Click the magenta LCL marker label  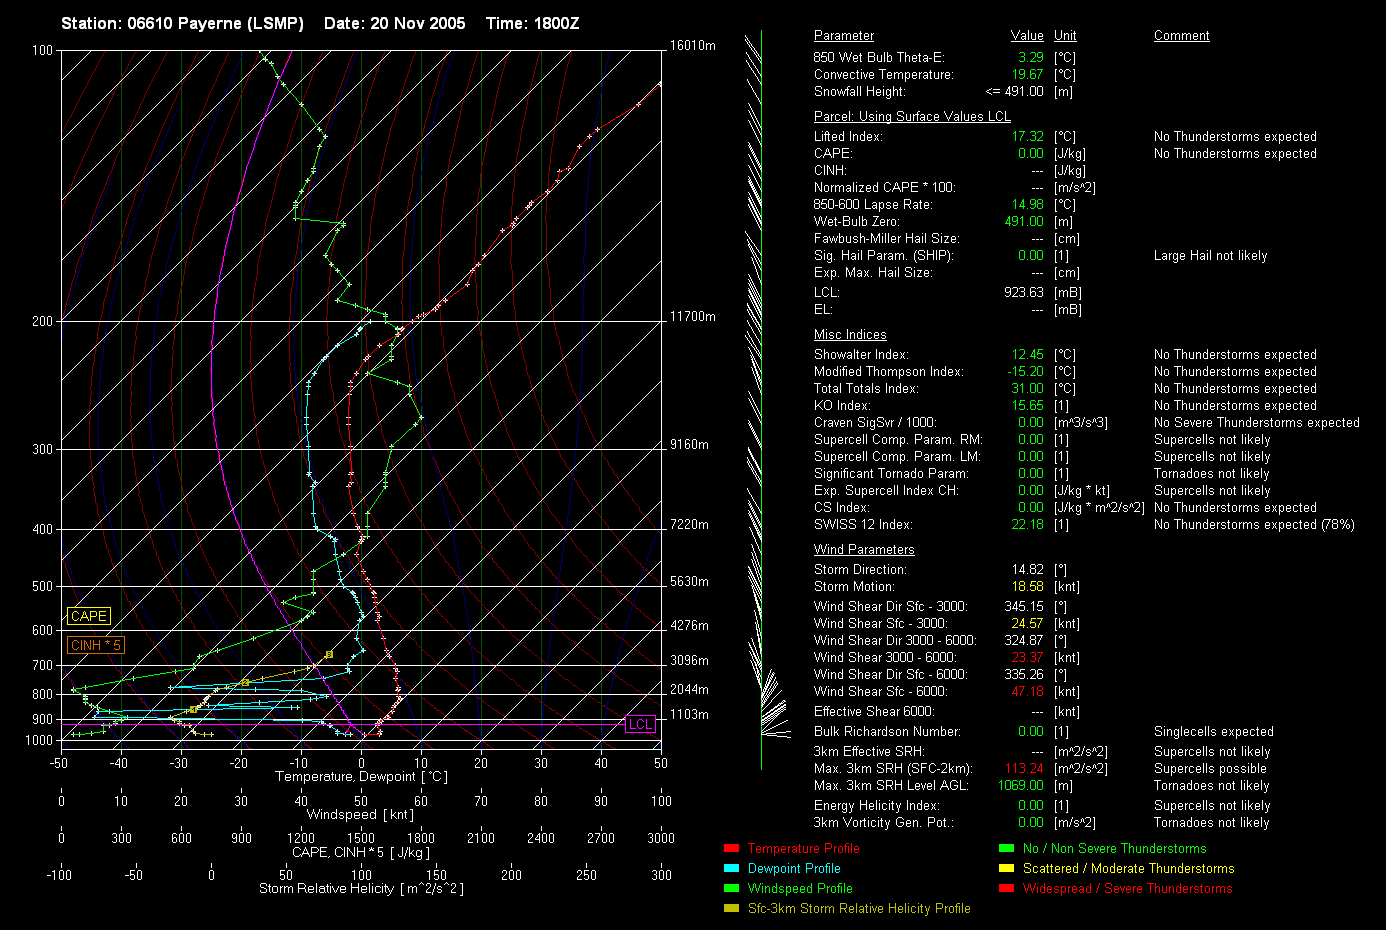[x=640, y=724]
